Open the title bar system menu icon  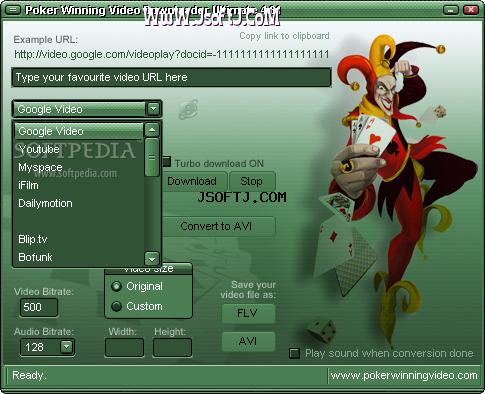tap(13, 10)
